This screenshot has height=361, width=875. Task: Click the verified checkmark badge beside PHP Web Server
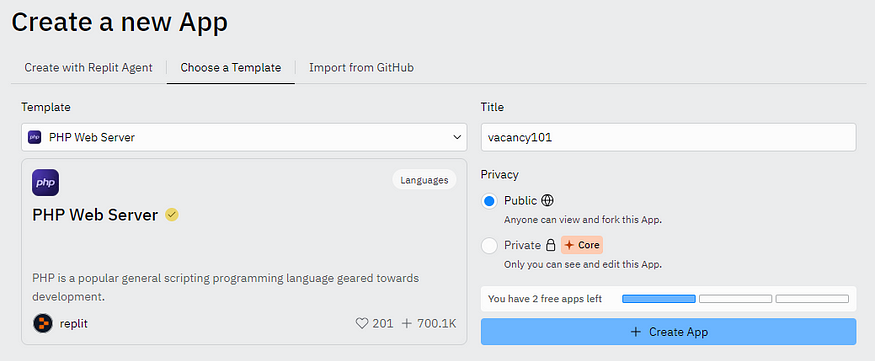click(172, 215)
